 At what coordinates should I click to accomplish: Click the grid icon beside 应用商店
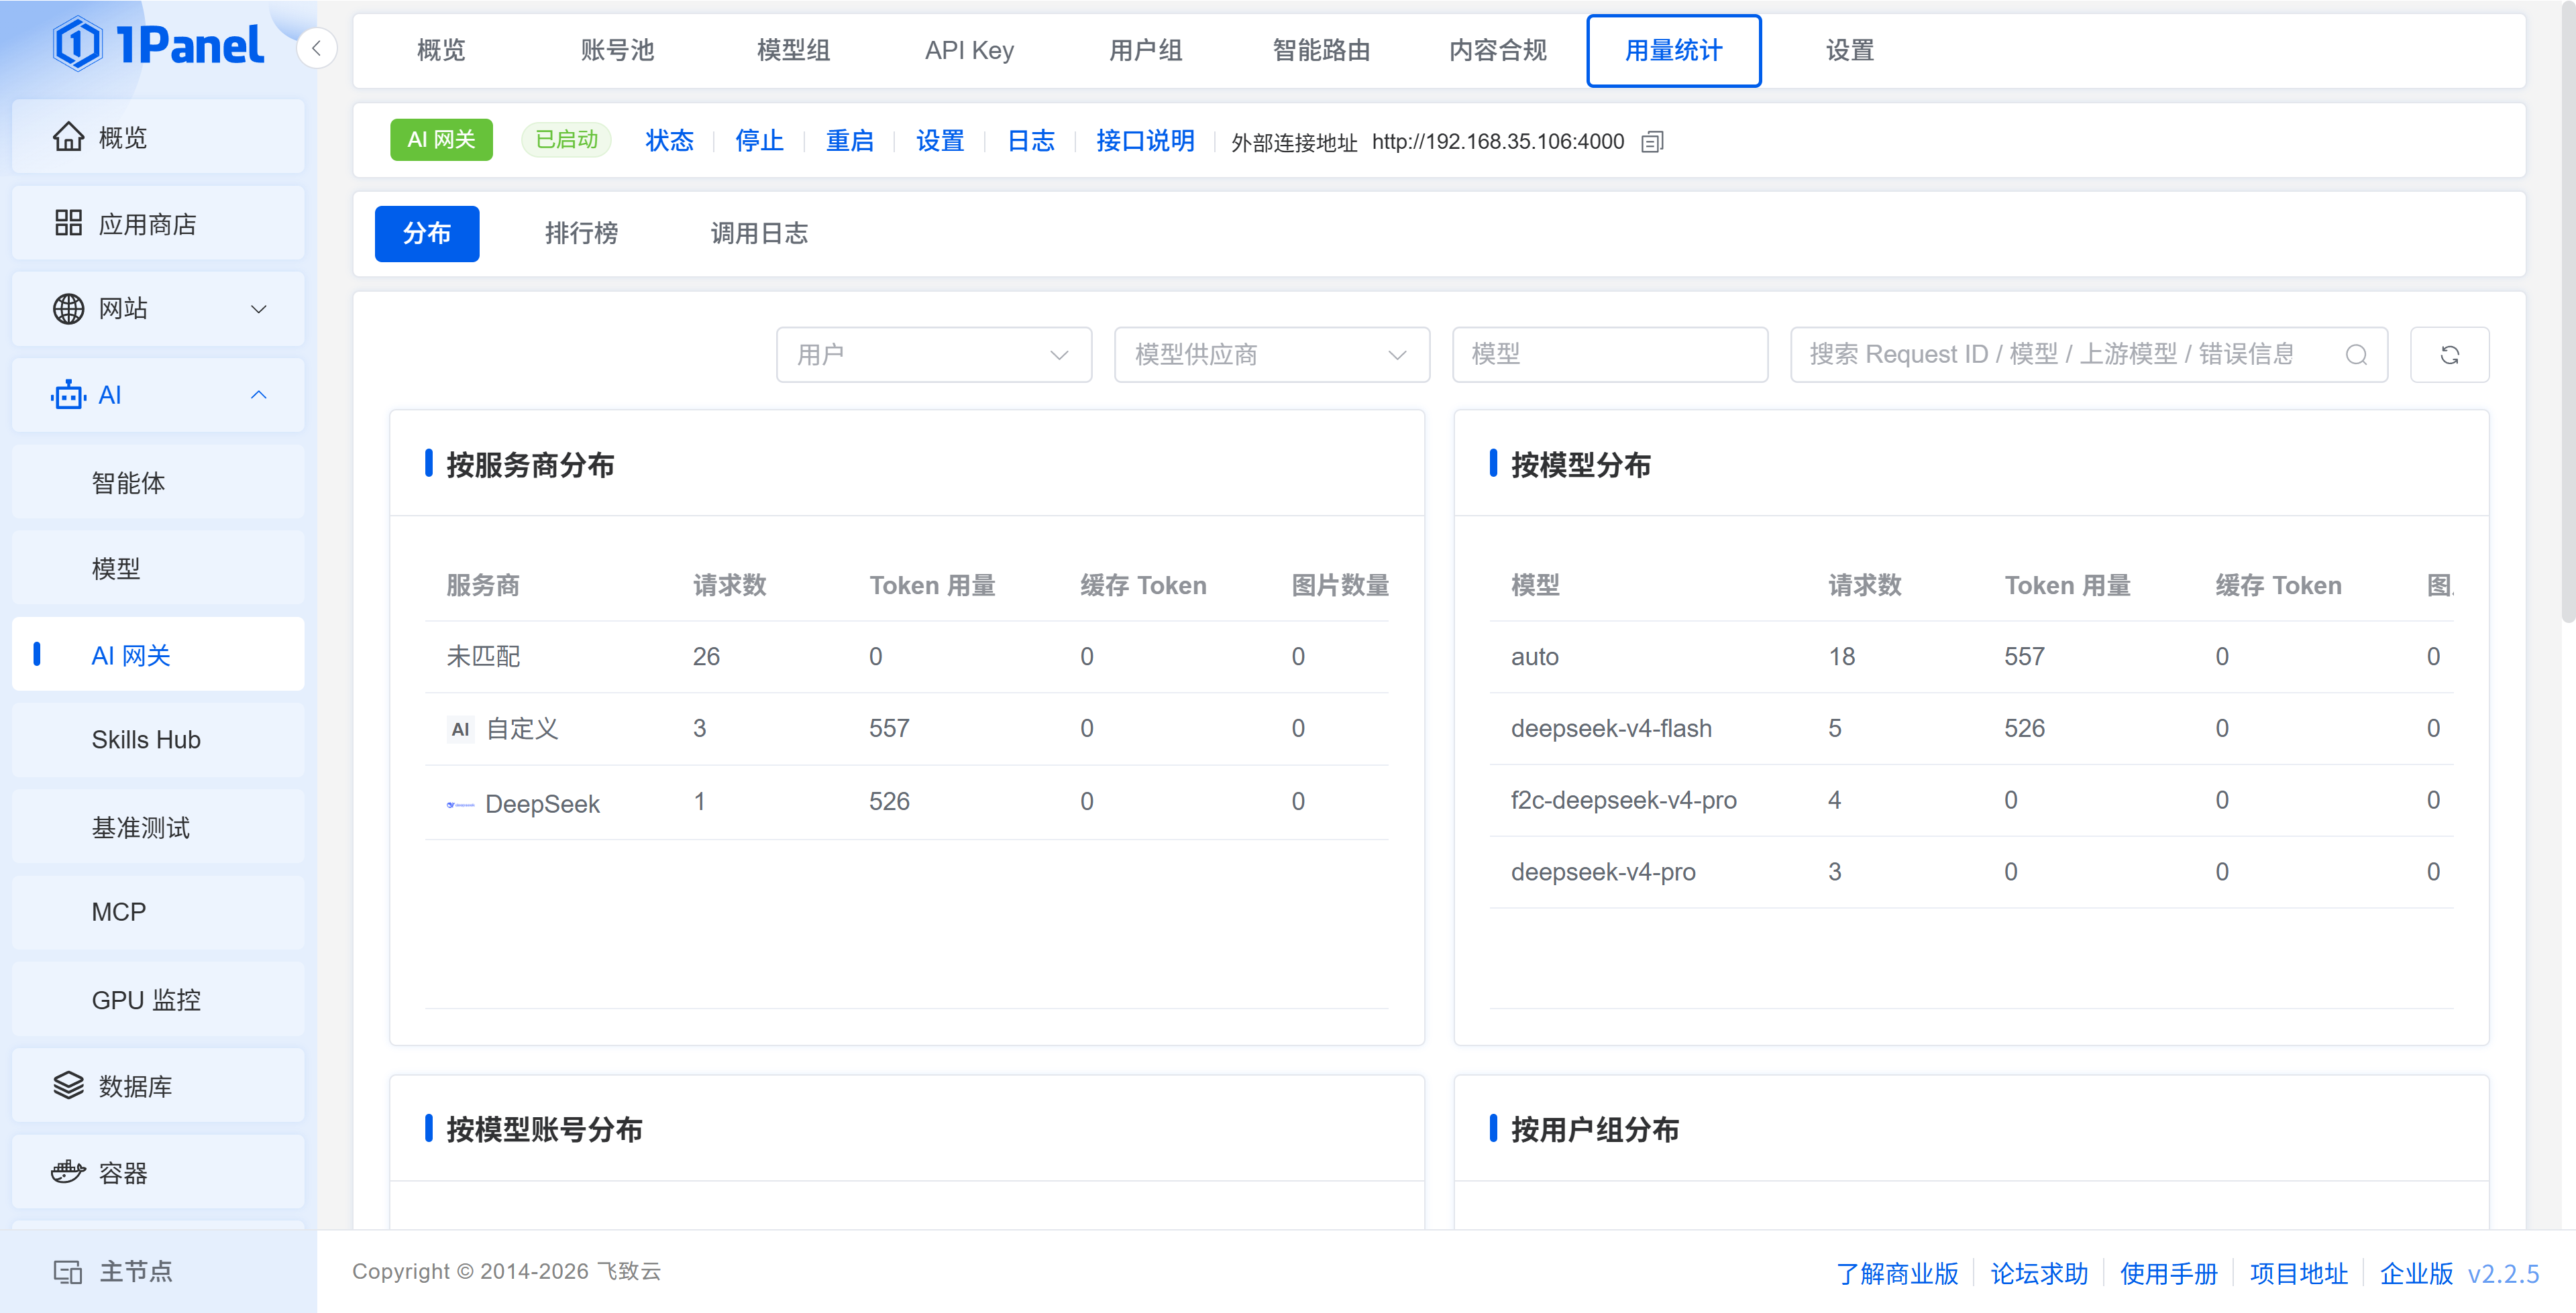[68, 223]
